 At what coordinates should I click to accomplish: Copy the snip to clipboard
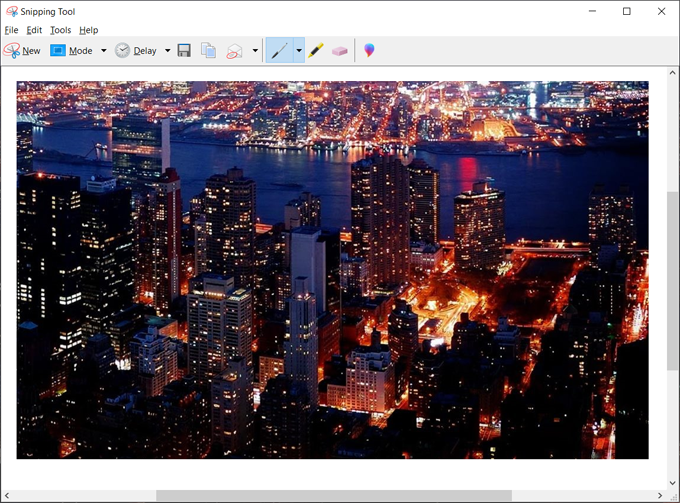(x=208, y=50)
